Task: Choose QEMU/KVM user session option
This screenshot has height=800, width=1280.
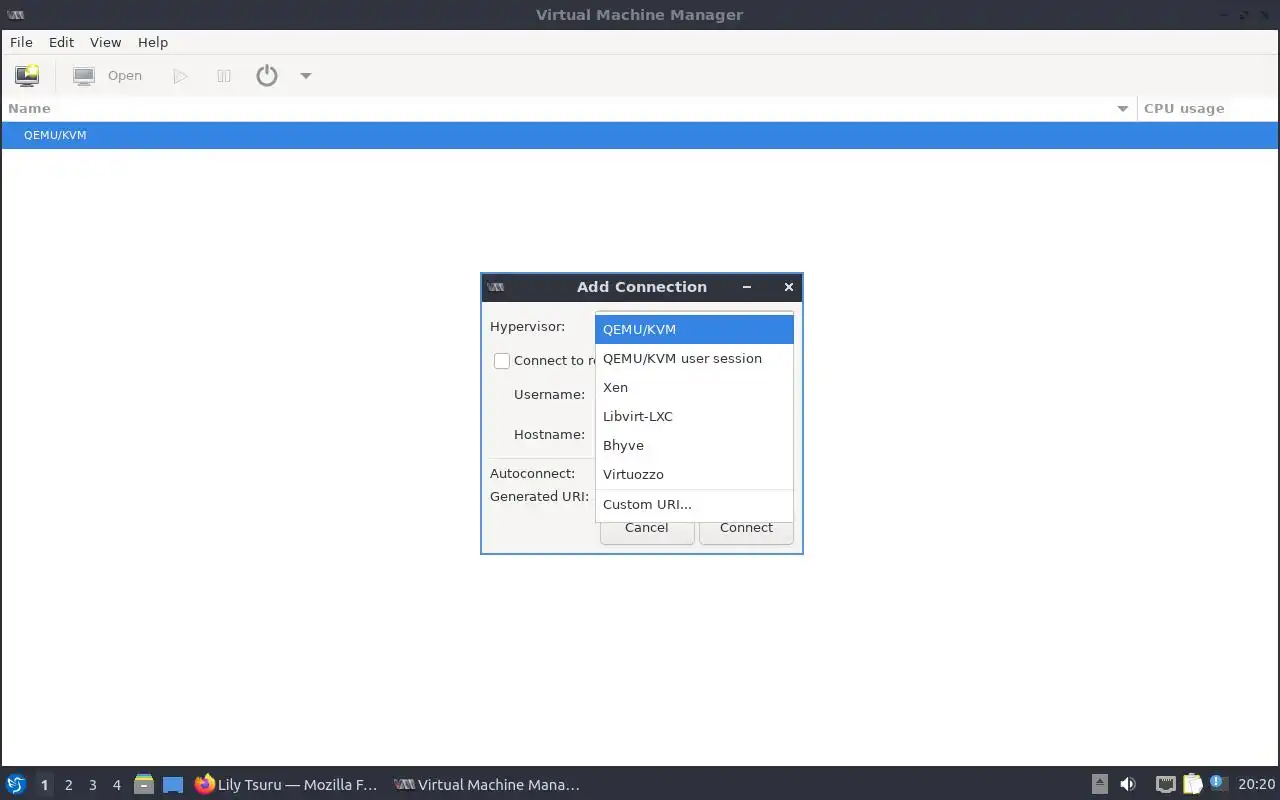Action: point(694,358)
